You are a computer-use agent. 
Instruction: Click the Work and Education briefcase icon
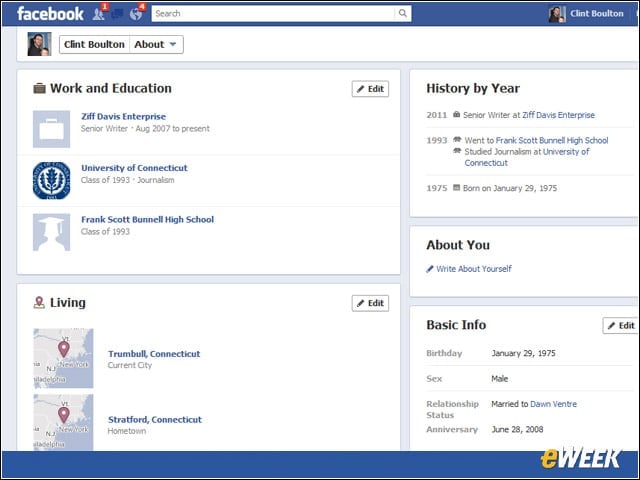point(39,88)
